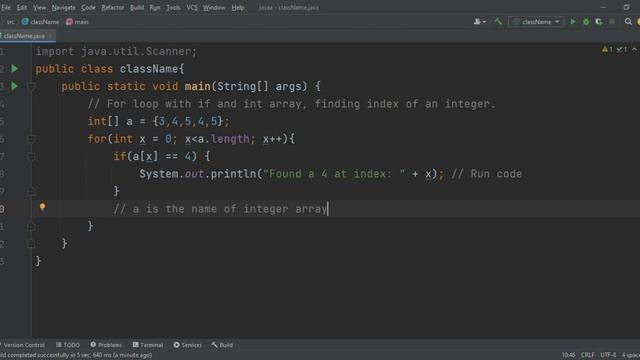The width and height of the screenshot is (640, 360).
Task: Click the word length in the for loop
Action: [x=230, y=139]
